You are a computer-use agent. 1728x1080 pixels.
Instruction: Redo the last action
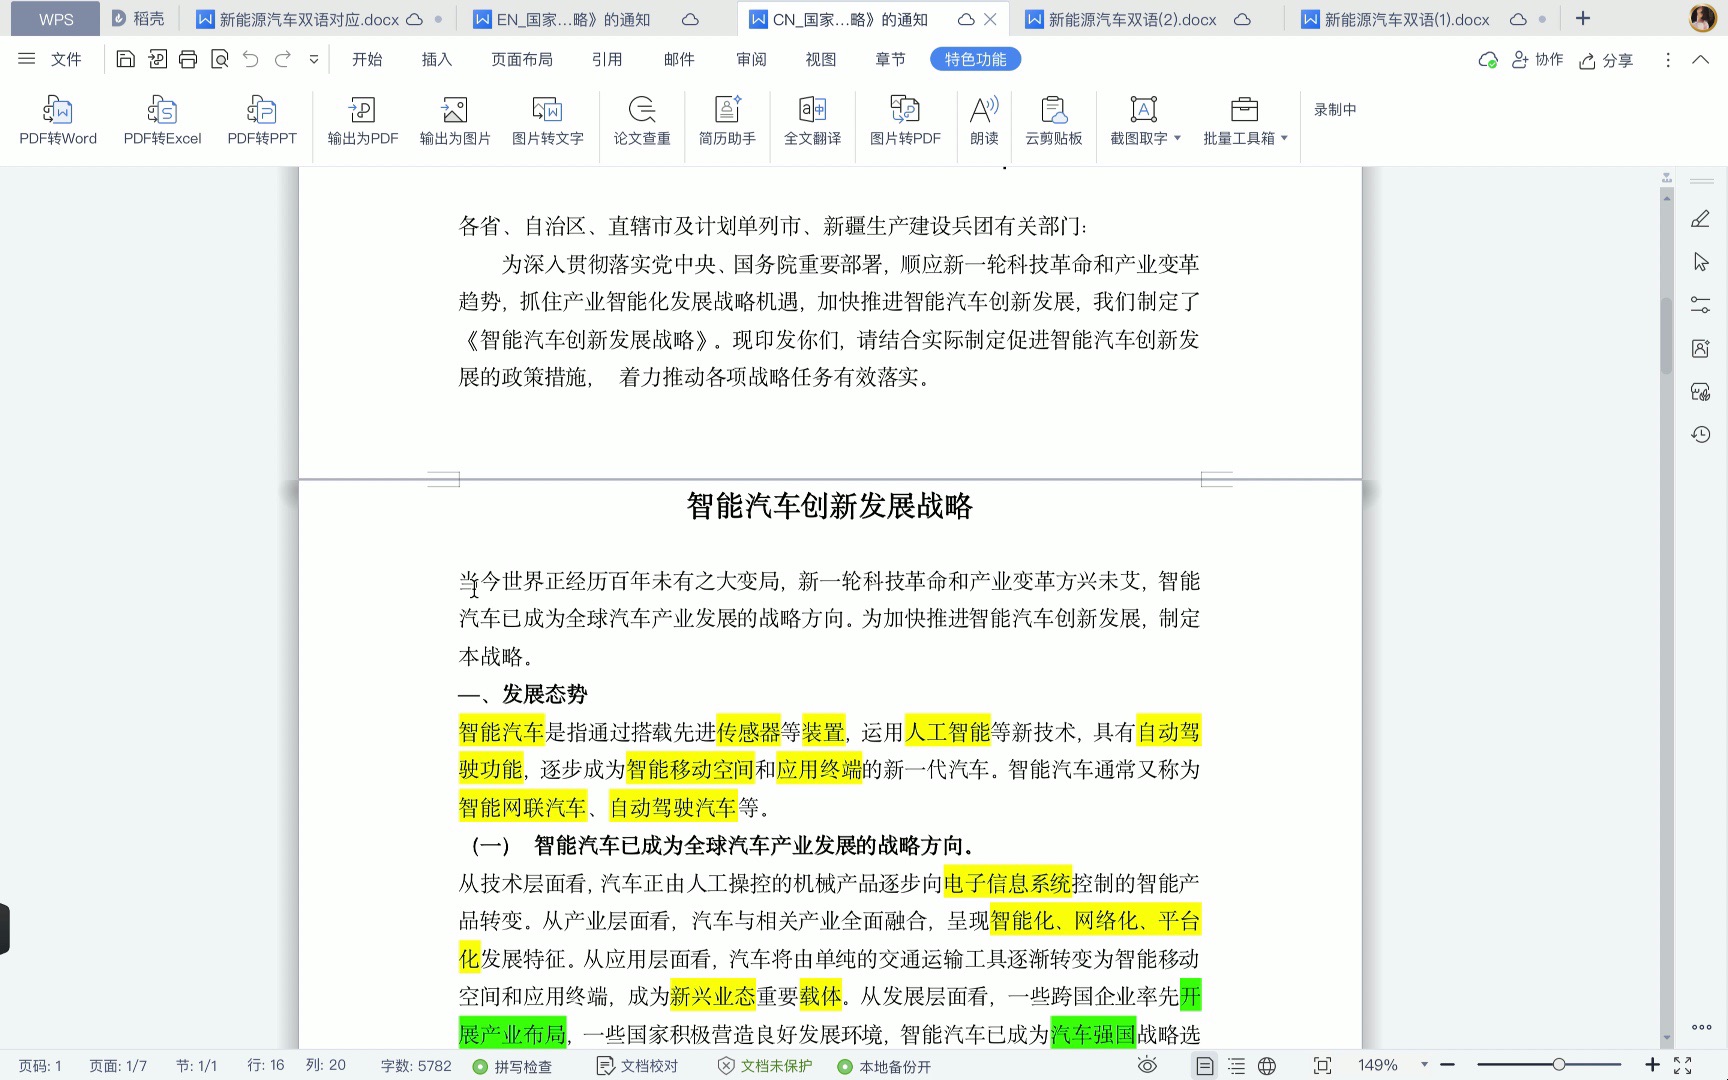[283, 59]
